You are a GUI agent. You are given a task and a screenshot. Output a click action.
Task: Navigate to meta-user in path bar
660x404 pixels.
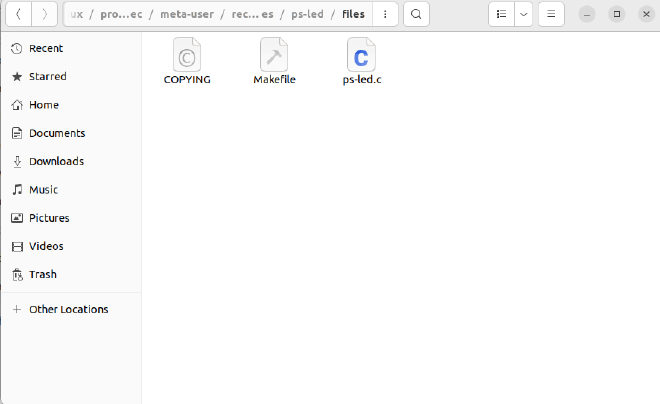pyautogui.click(x=187, y=14)
